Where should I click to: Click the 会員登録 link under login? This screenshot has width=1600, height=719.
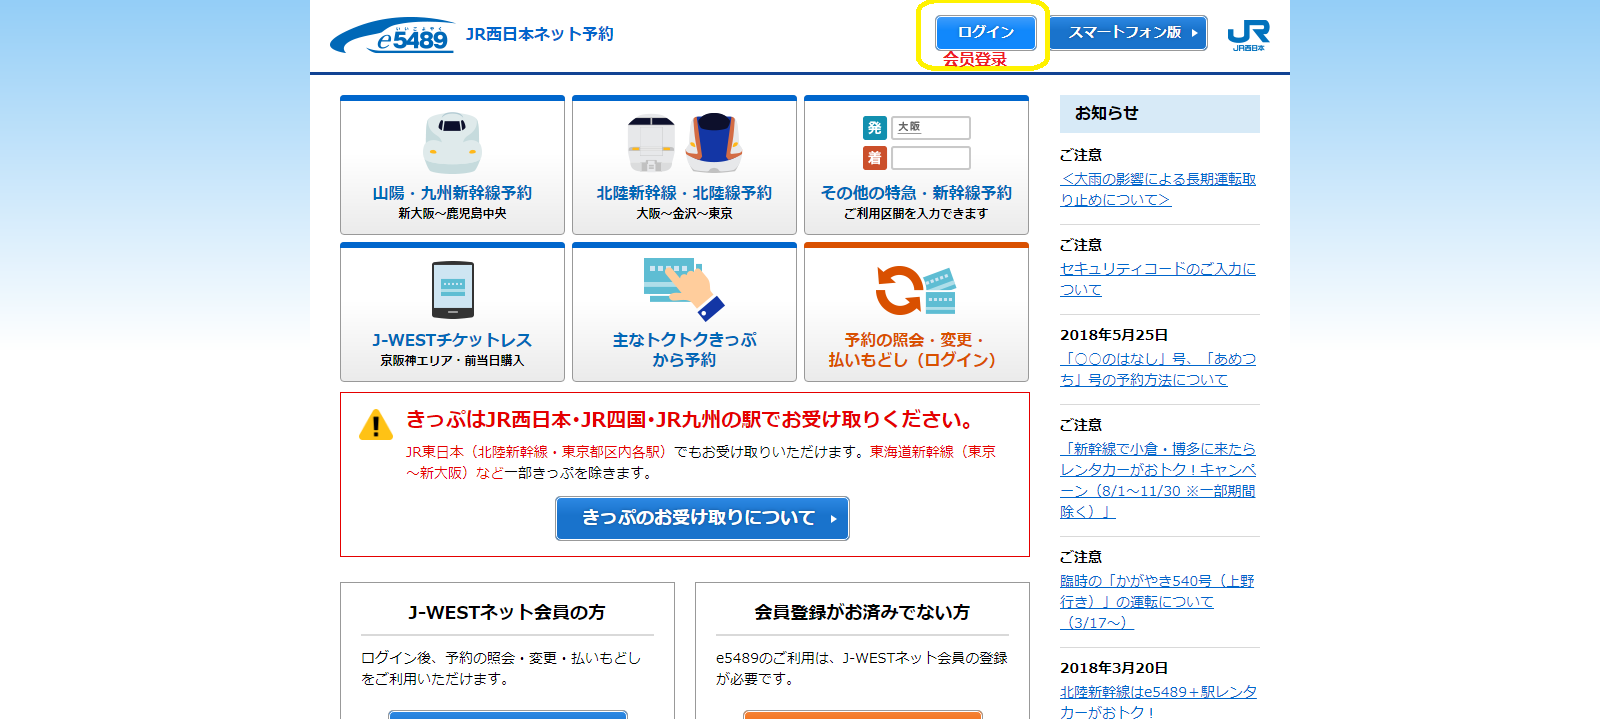[975, 59]
